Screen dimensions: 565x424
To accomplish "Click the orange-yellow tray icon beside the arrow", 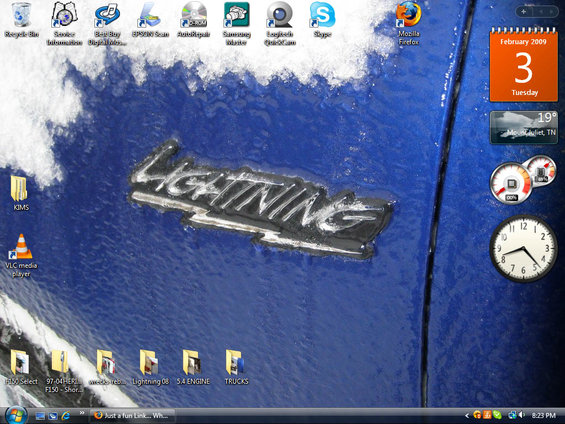I will pyautogui.click(x=477, y=415).
